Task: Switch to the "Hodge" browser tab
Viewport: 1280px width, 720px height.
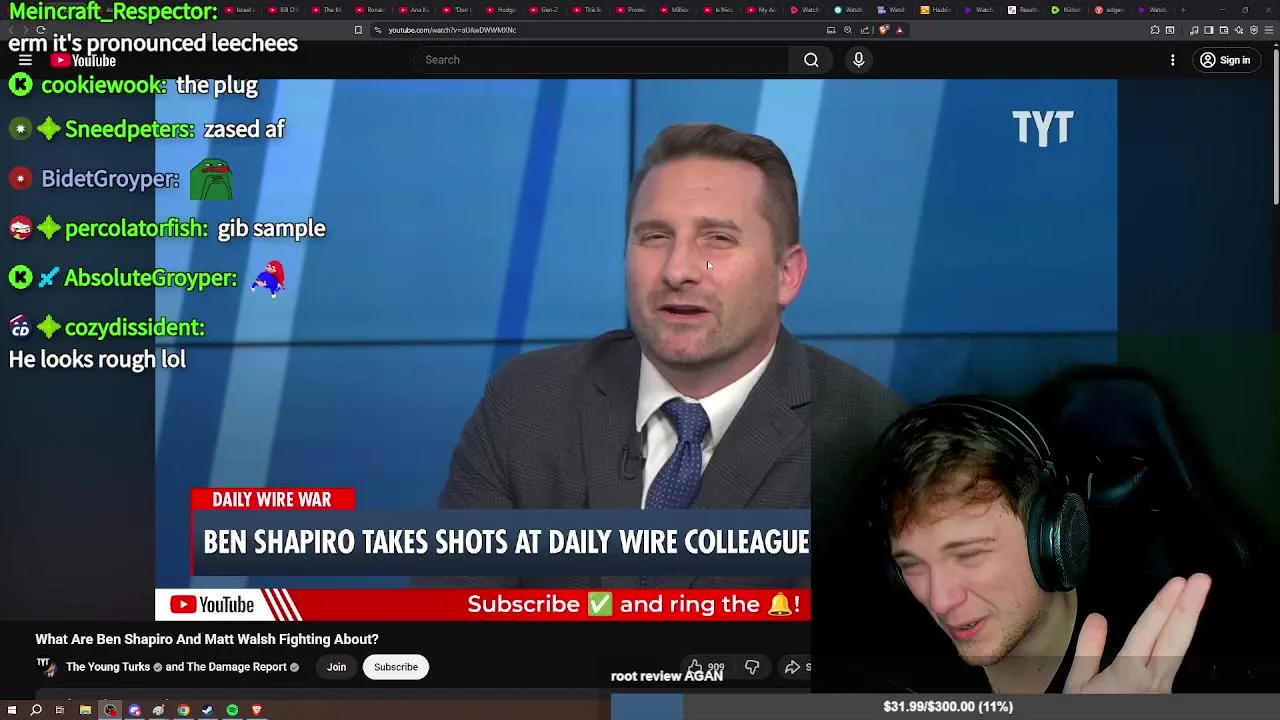Action: (503, 10)
